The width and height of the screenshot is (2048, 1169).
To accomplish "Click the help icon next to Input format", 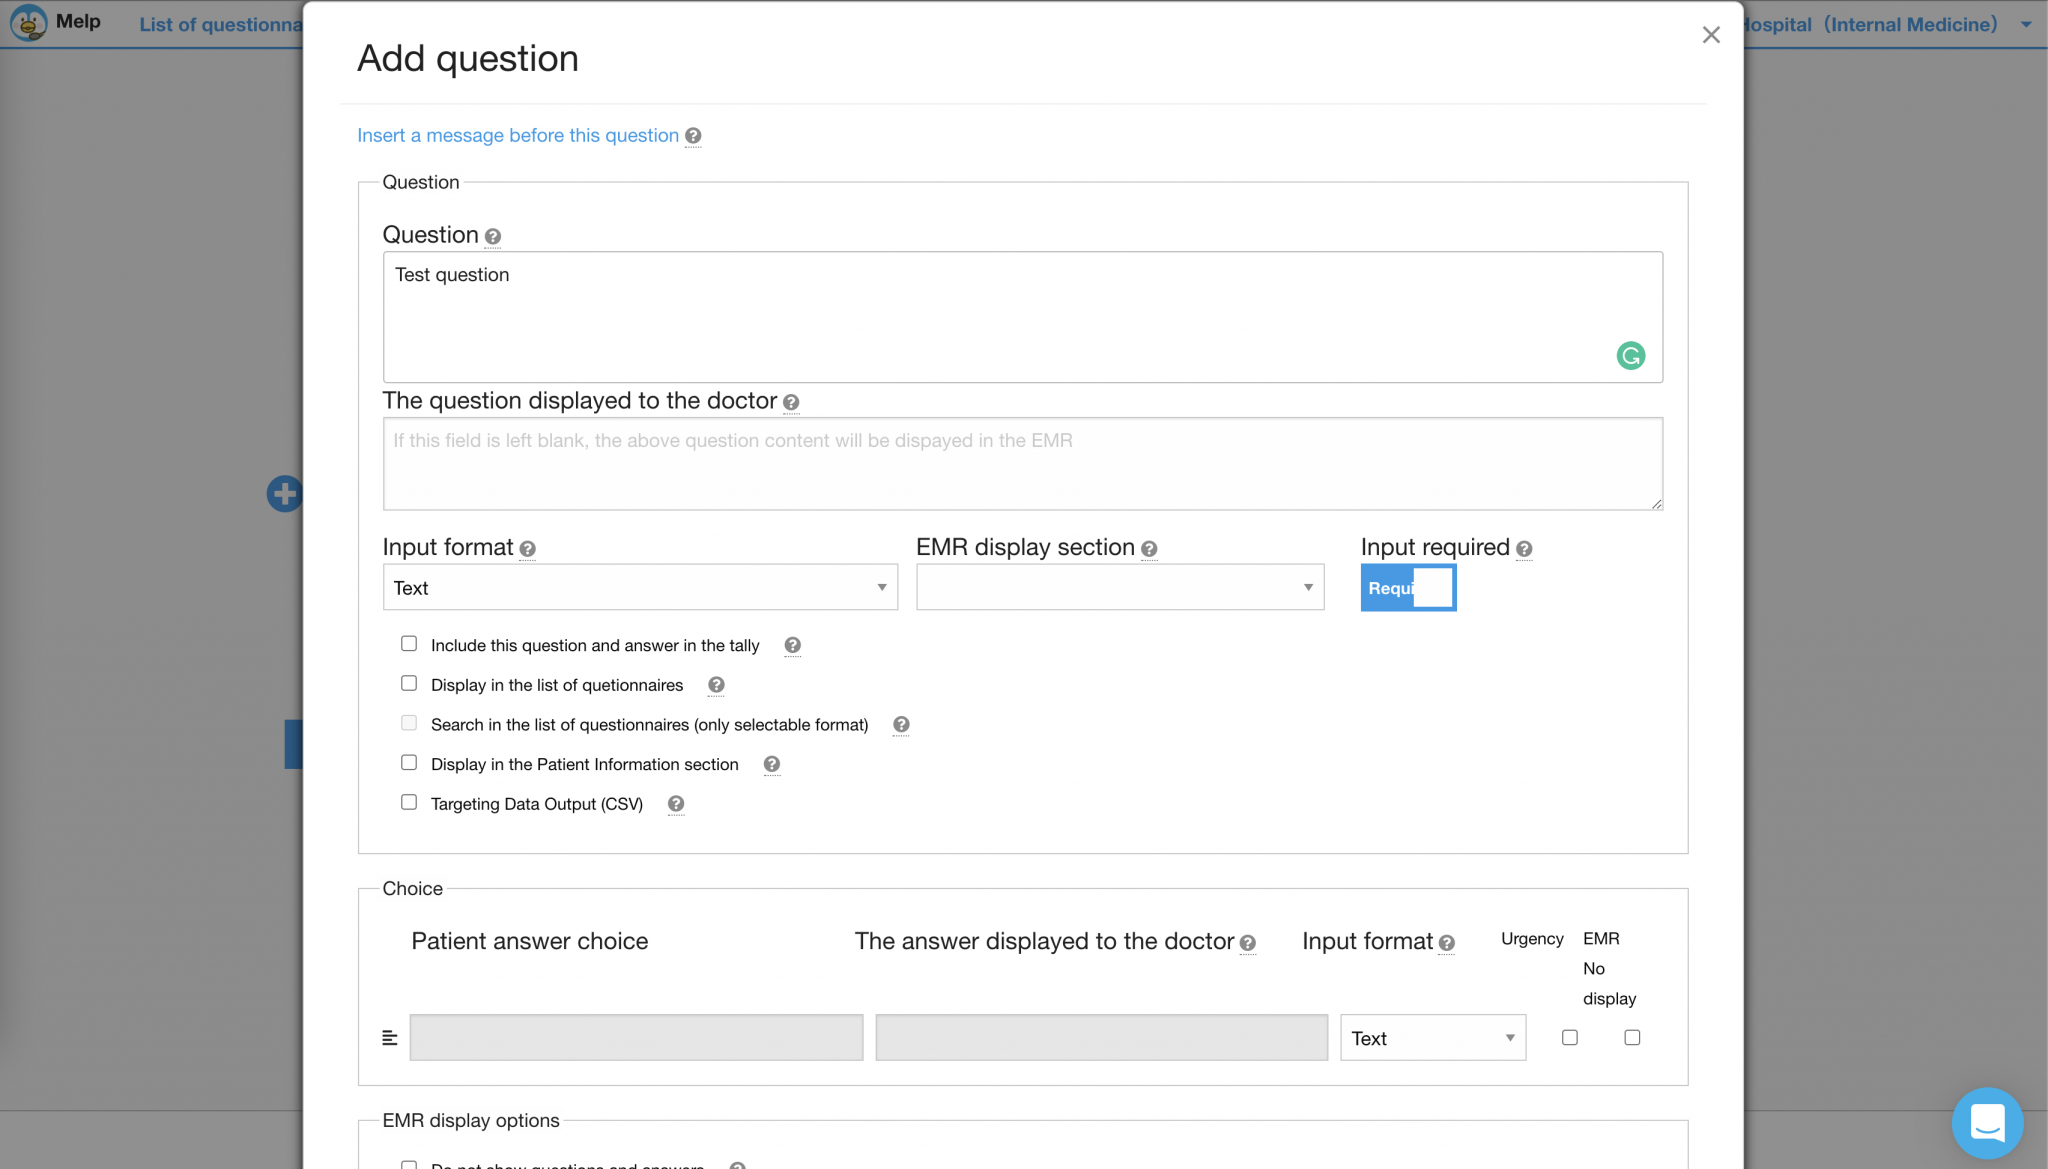I will pyautogui.click(x=527, y=549).
